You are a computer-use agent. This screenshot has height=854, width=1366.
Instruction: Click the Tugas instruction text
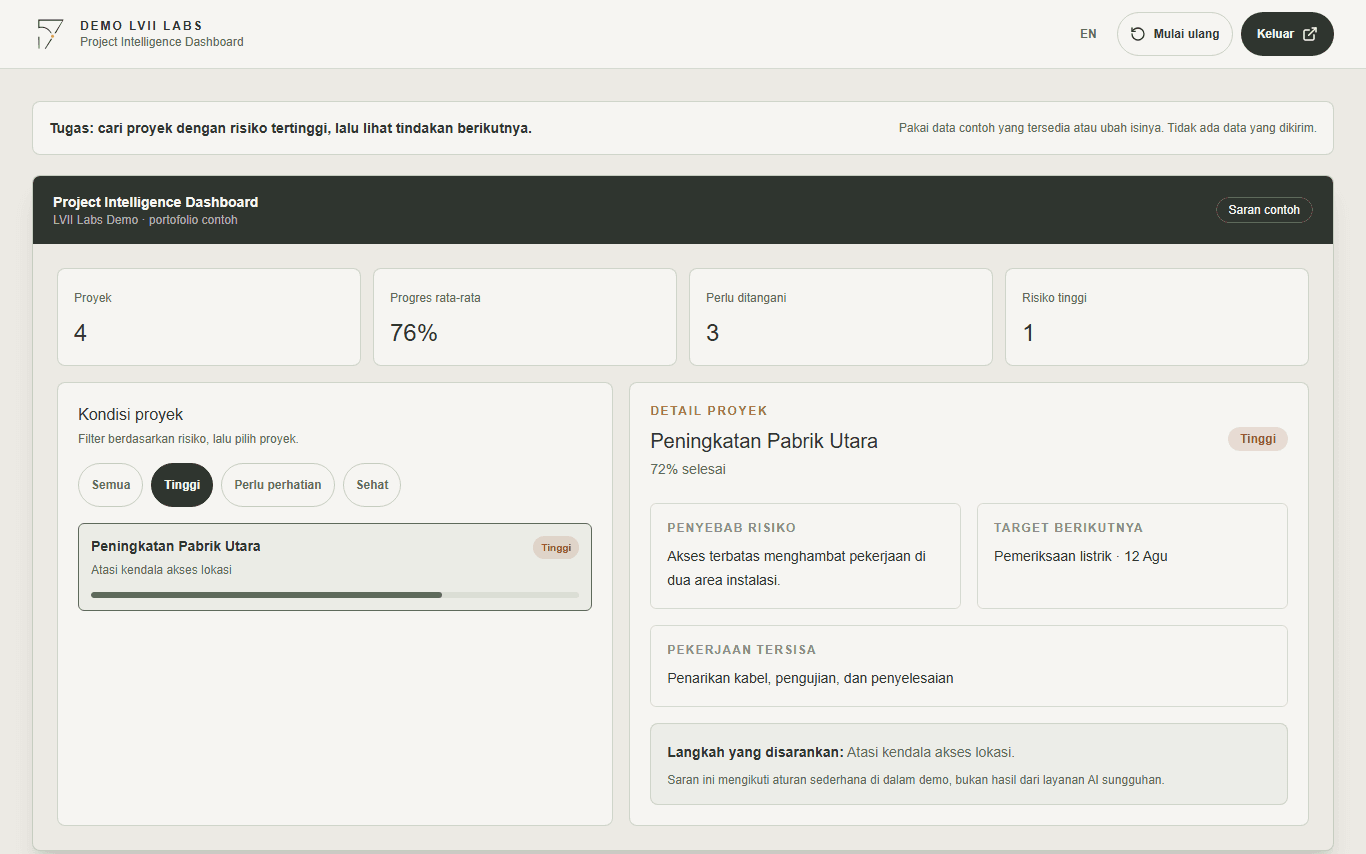coord(291,128)
